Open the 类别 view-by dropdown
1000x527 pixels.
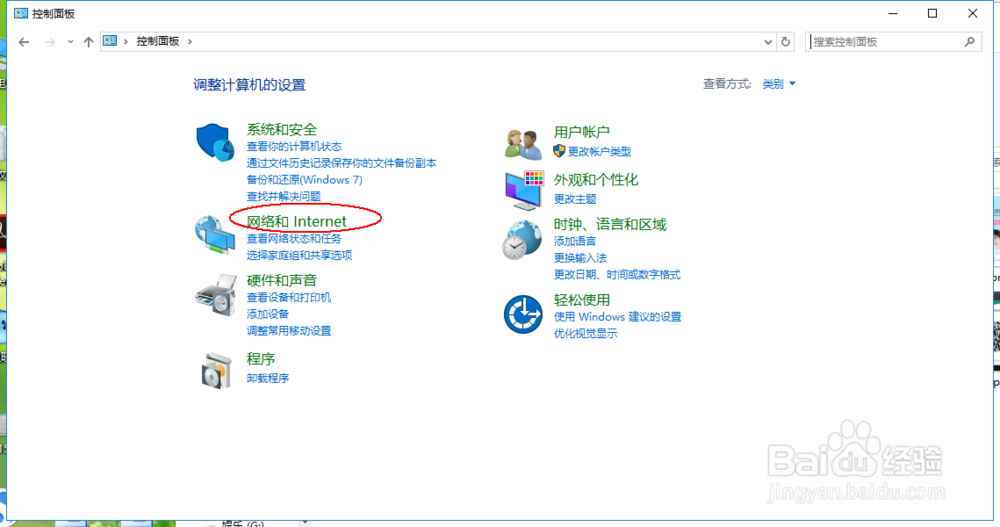(779, 84)
